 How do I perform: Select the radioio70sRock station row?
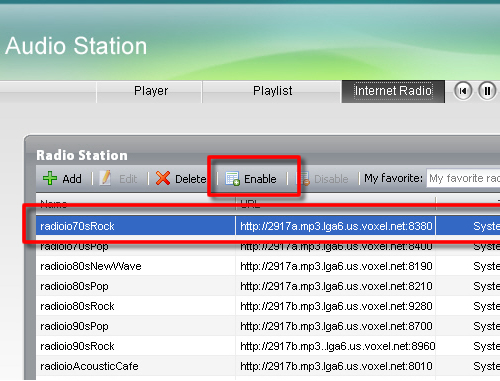pyautogui.click(x=268, y=226)
